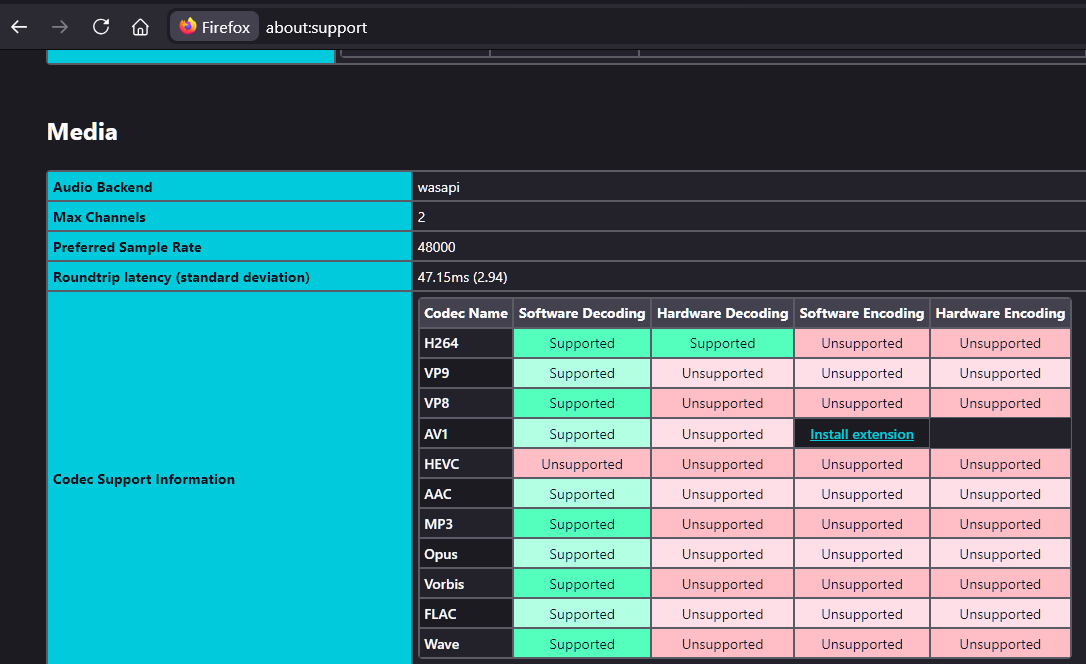This screenshot has width=1086, height=664.
Task: Go to the Home page
Action: point(141,27)
